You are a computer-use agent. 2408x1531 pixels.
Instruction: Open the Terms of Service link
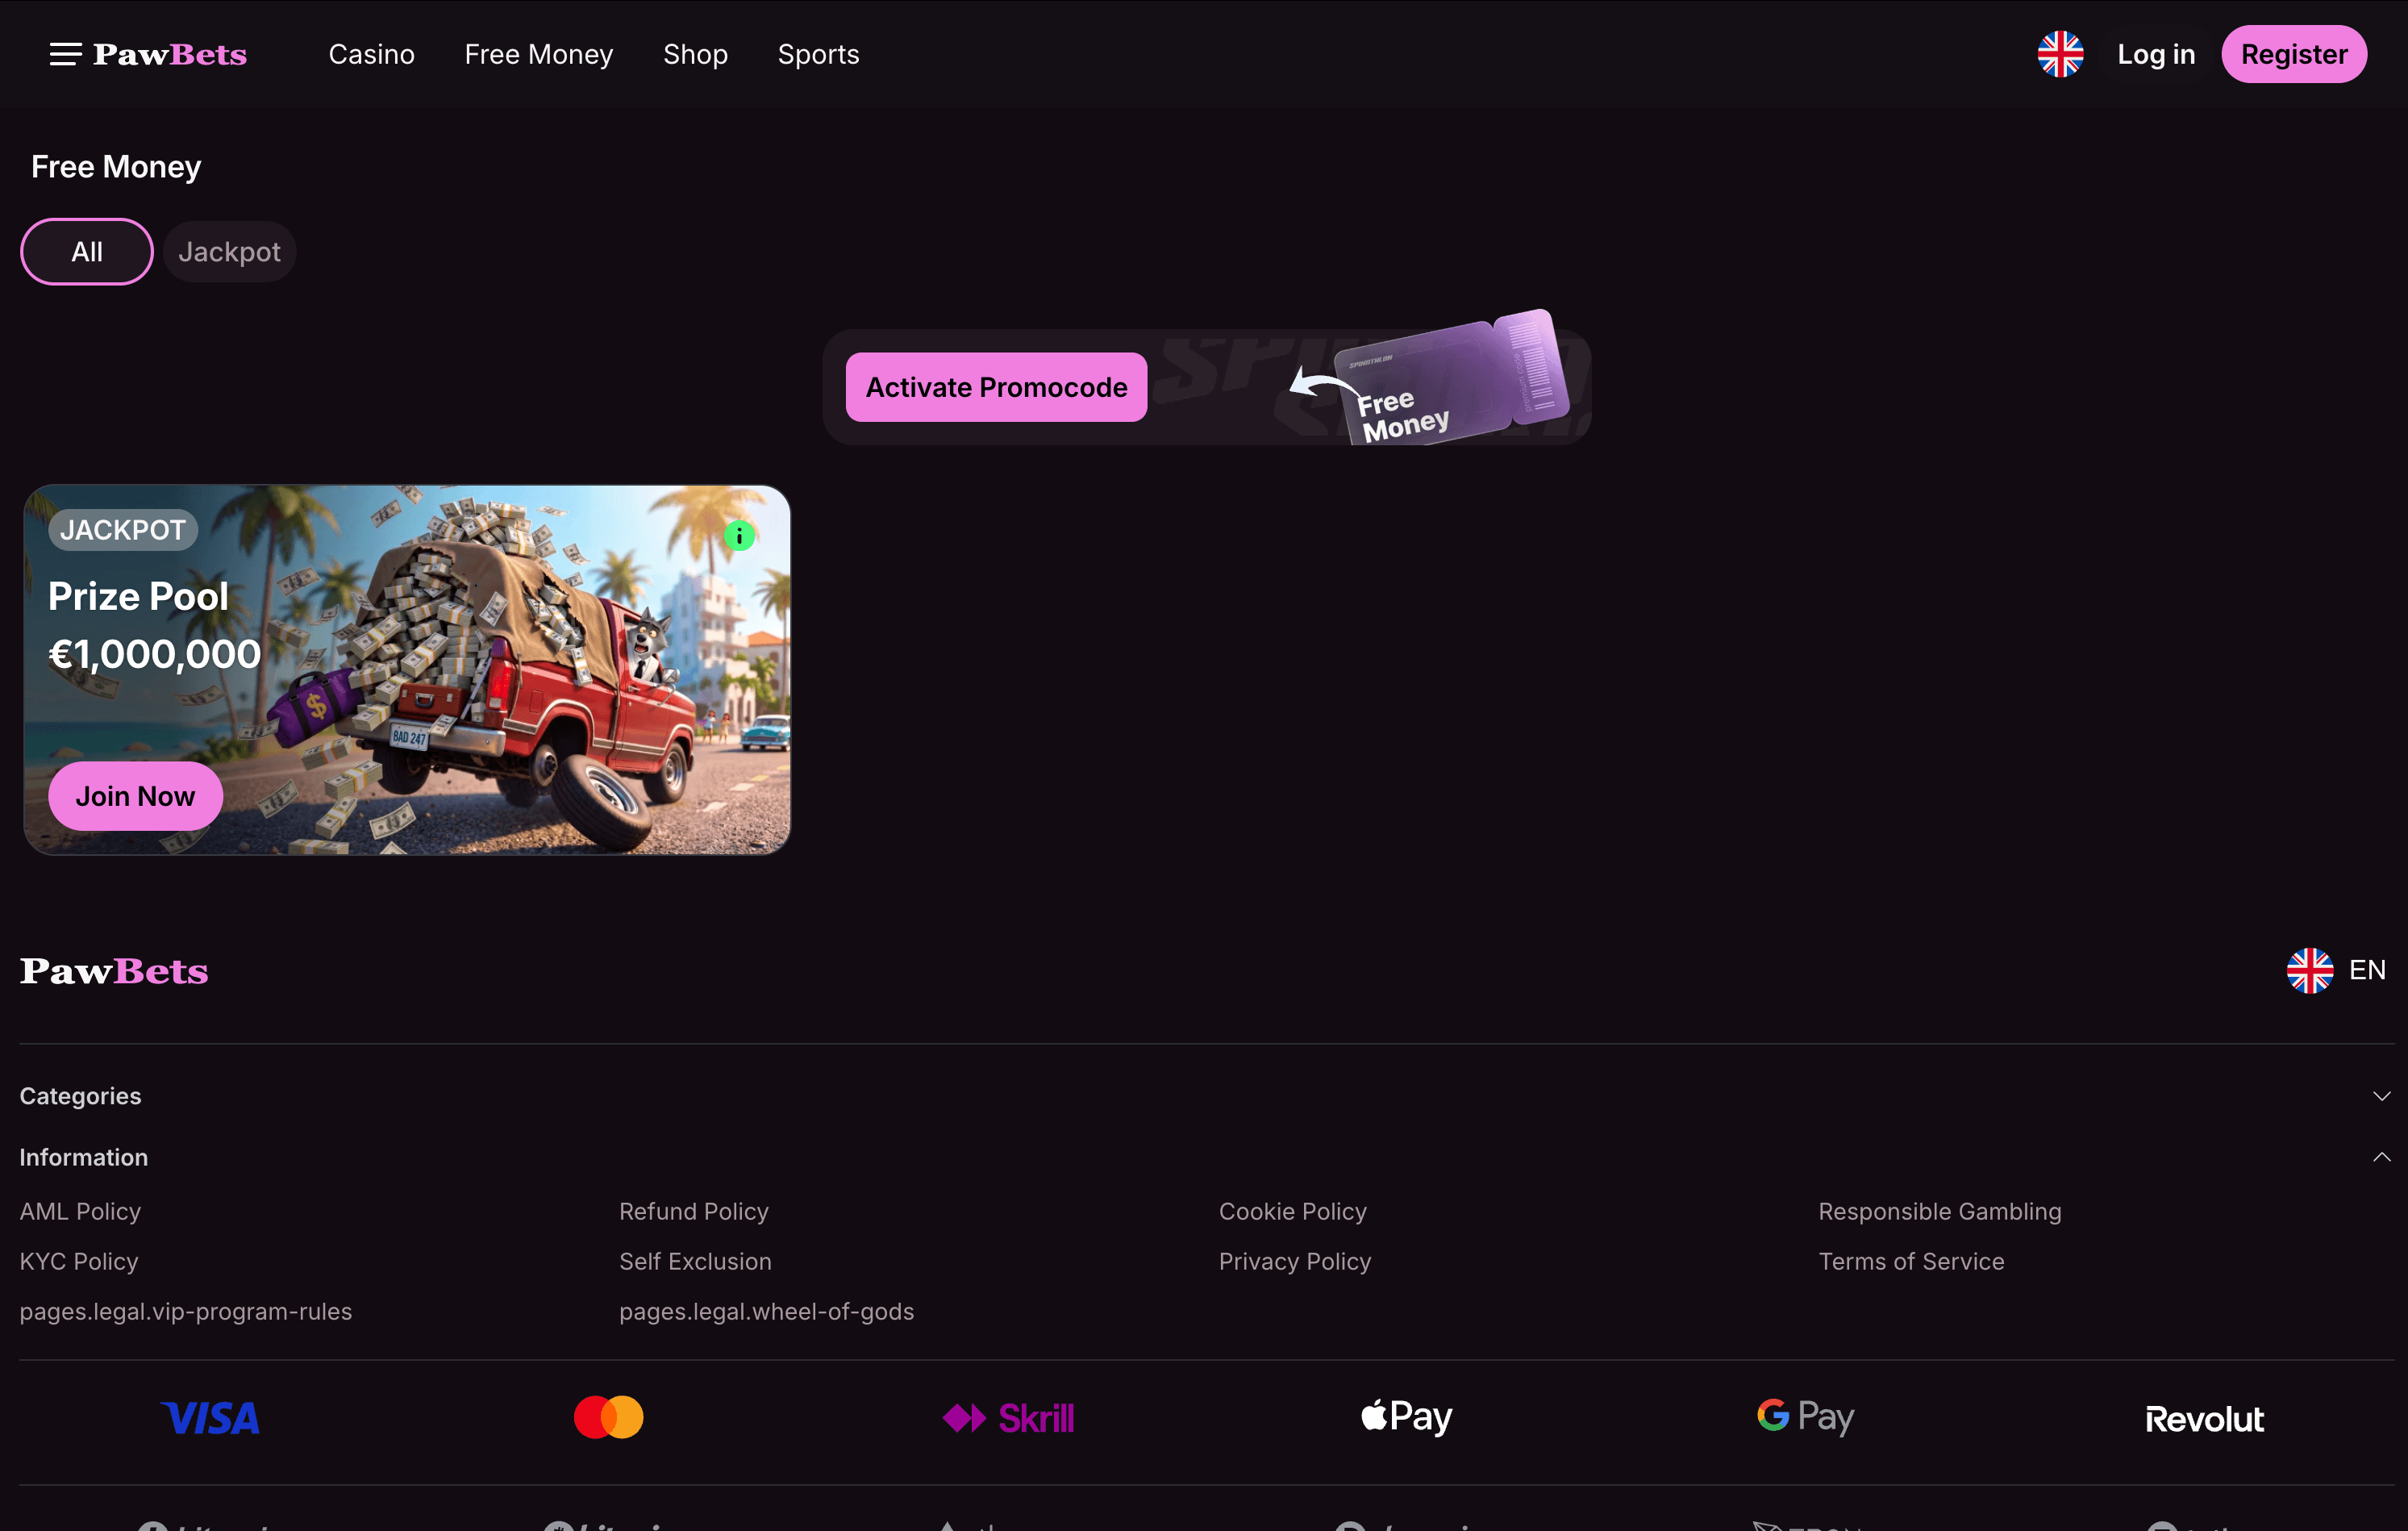pyautogui.click(x=1911, y=1261)
